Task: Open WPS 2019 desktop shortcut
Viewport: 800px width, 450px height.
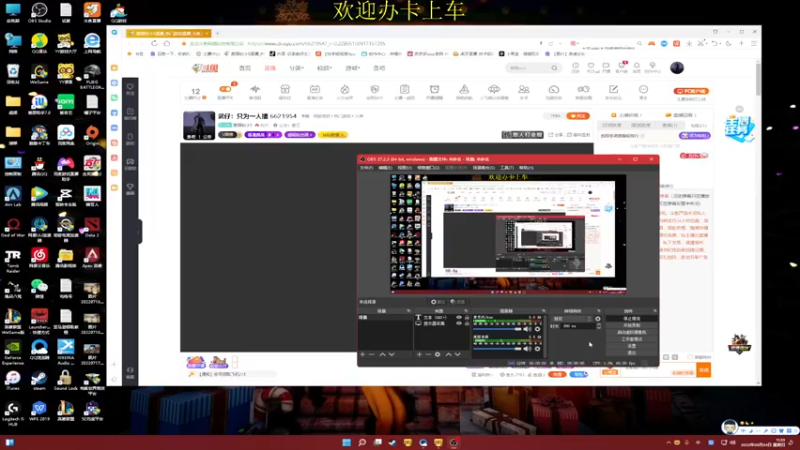Action: [x=39, y=411]
